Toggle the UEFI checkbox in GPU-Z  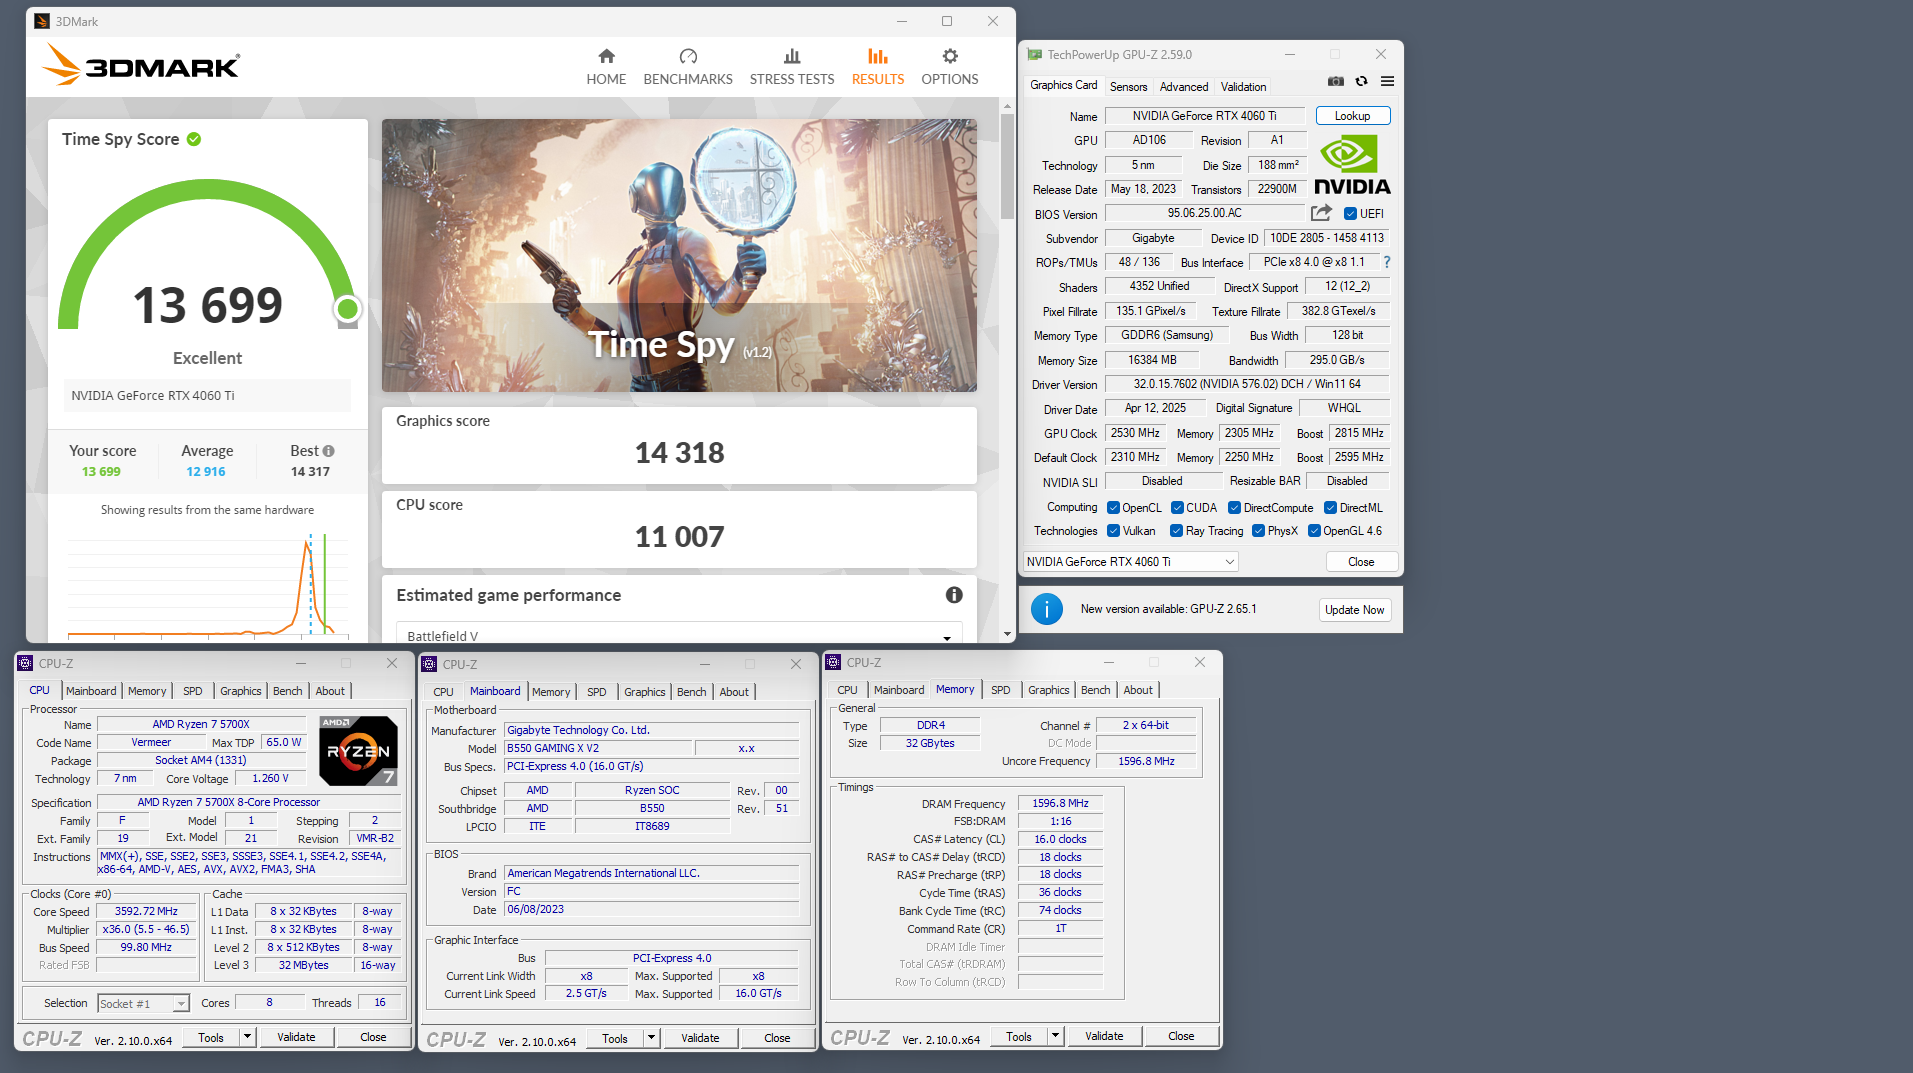point(1350,214)
